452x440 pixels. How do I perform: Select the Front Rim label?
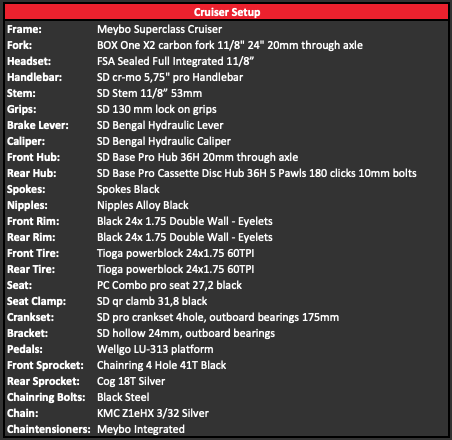pos(33,221)
